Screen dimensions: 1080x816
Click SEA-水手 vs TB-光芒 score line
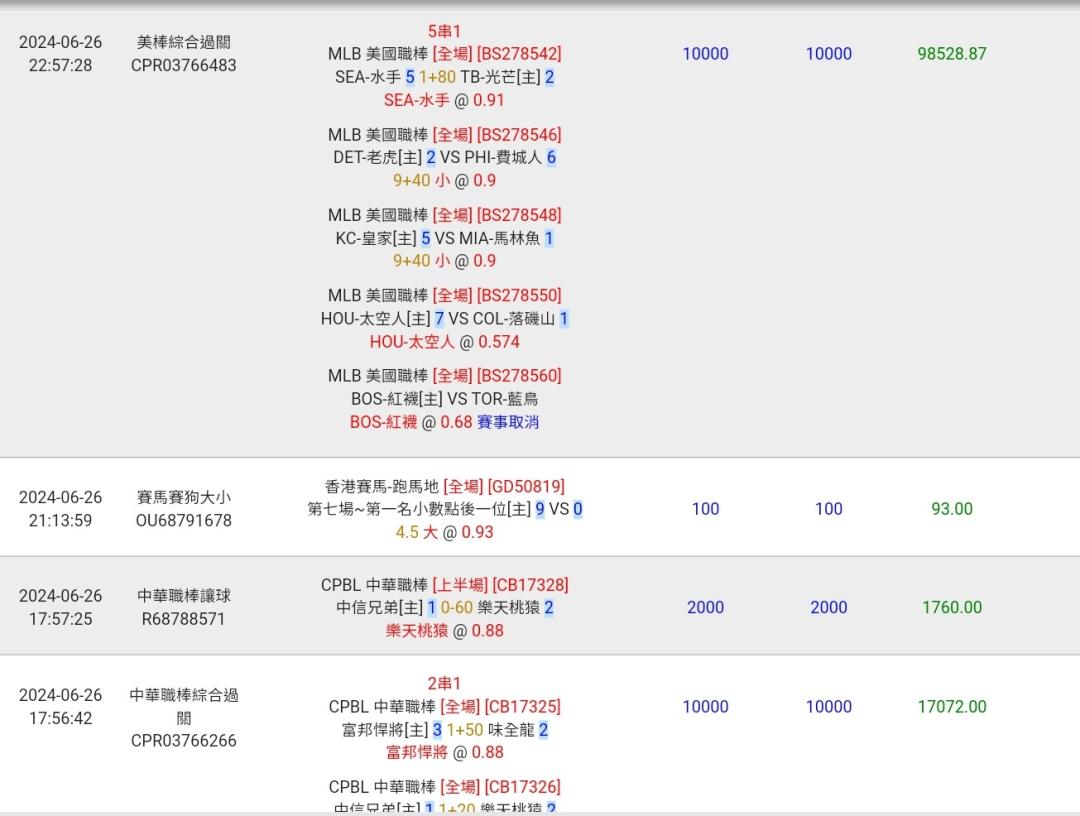point(444,77)
